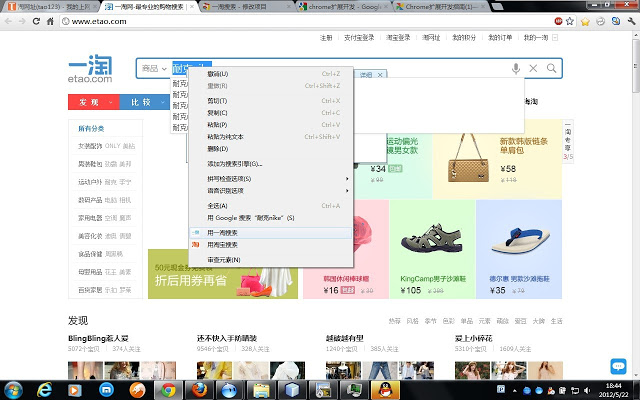Screen dimensions: 640x400
Task: Switch to the 淘网址(tao123) tab
Action: coord(50,7)
